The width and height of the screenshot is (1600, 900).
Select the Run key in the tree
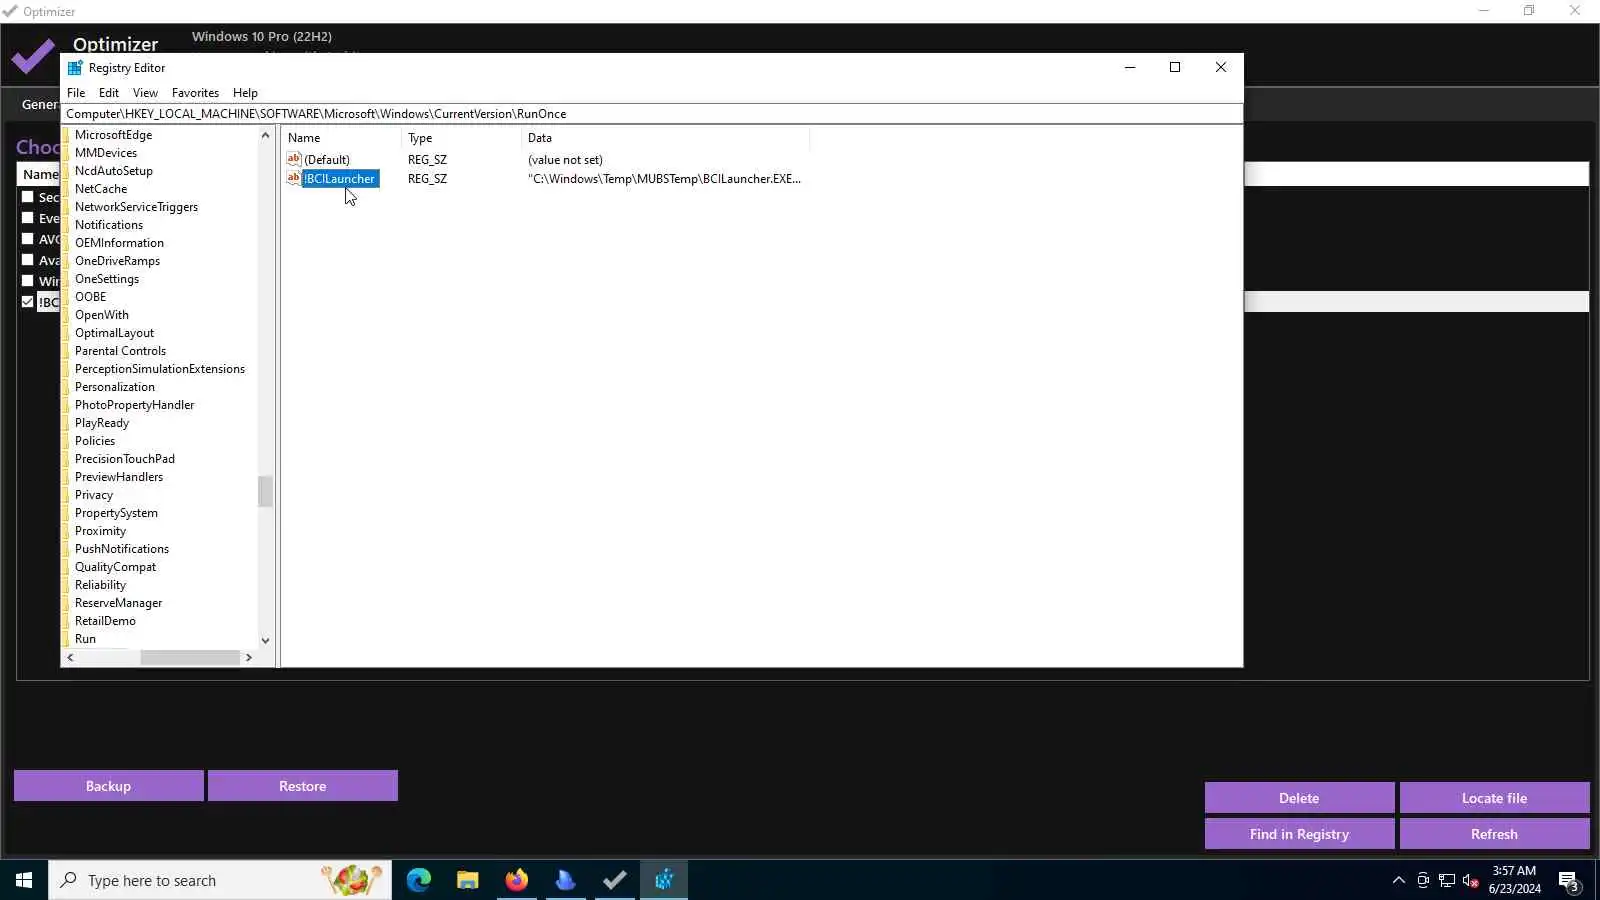tap(85, 639)
